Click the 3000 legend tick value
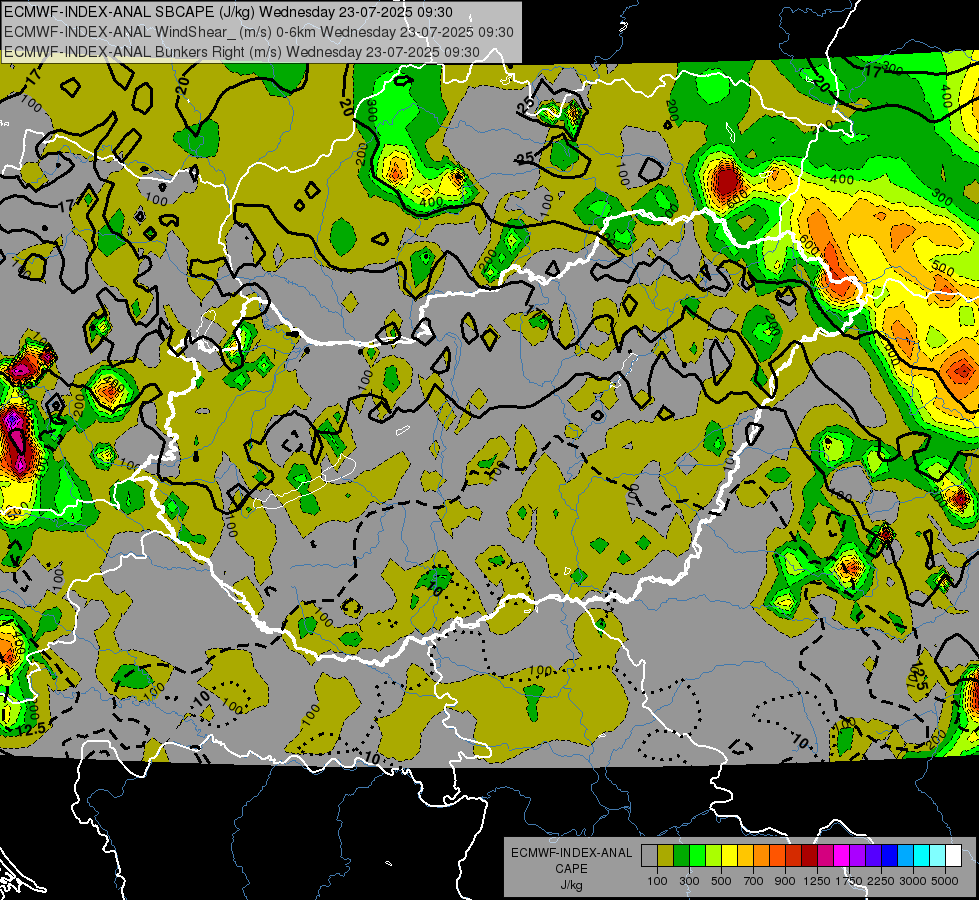979x900 pixels. click(913, 881)
